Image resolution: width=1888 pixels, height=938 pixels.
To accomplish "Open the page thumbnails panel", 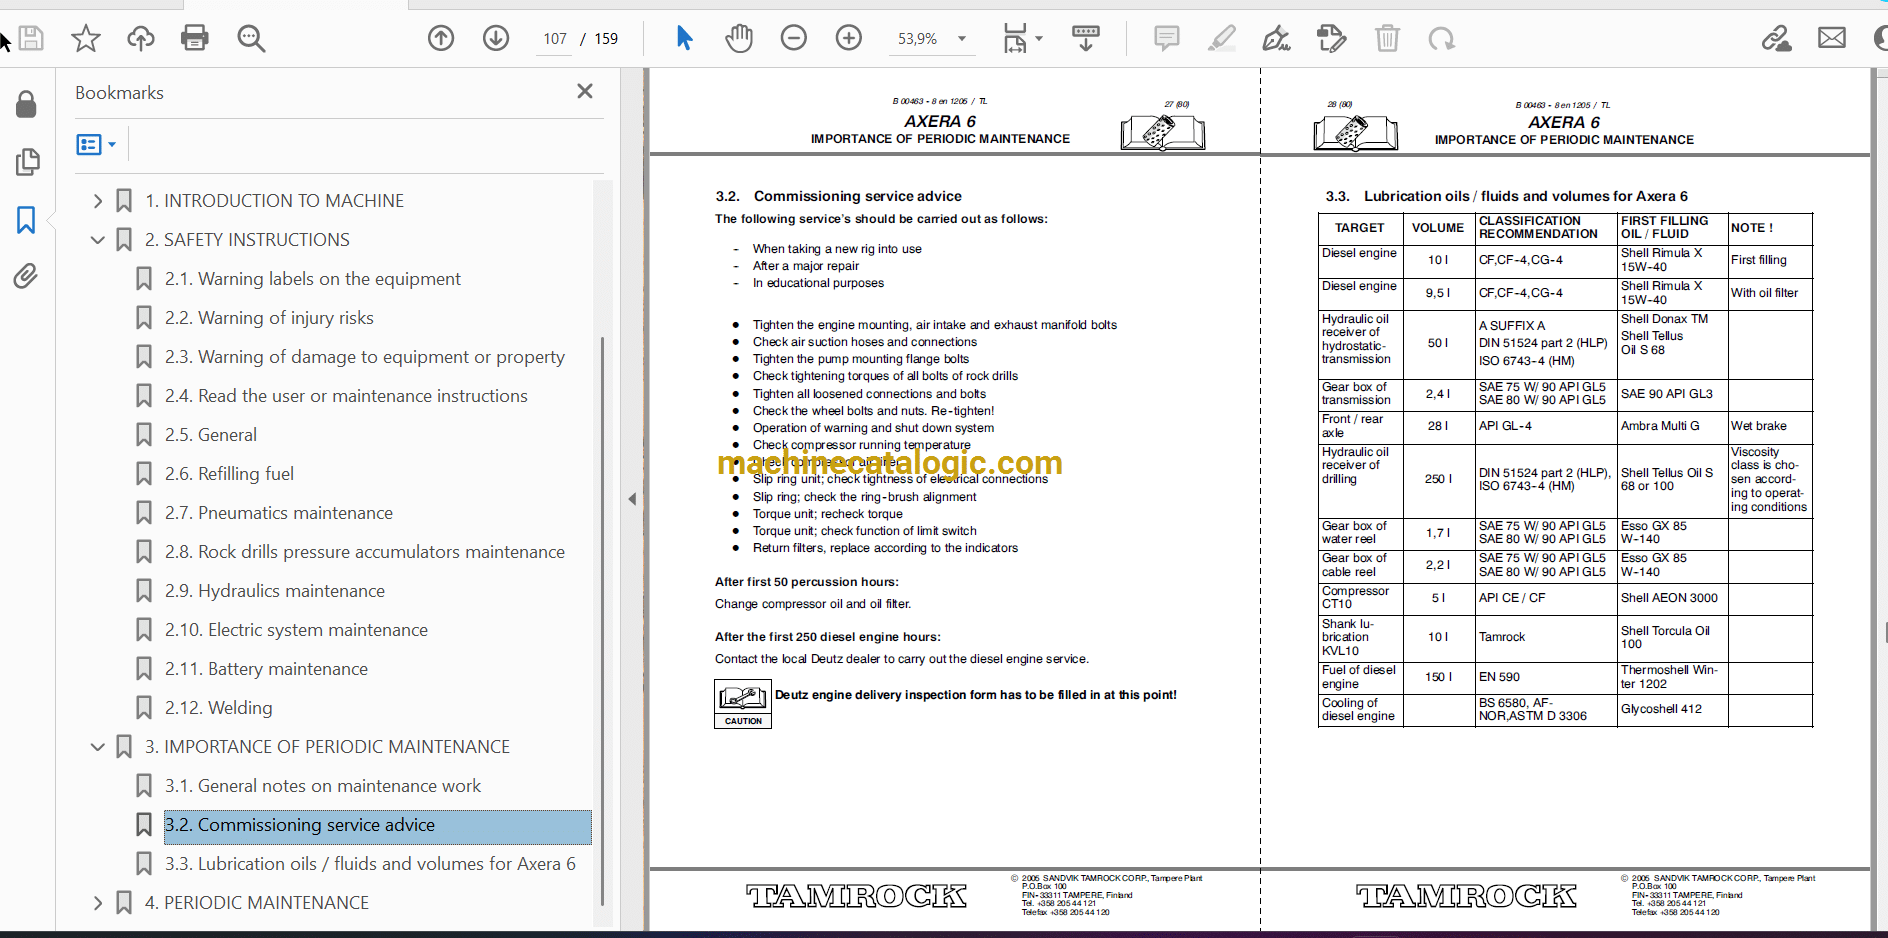I will tap(27, 162).
